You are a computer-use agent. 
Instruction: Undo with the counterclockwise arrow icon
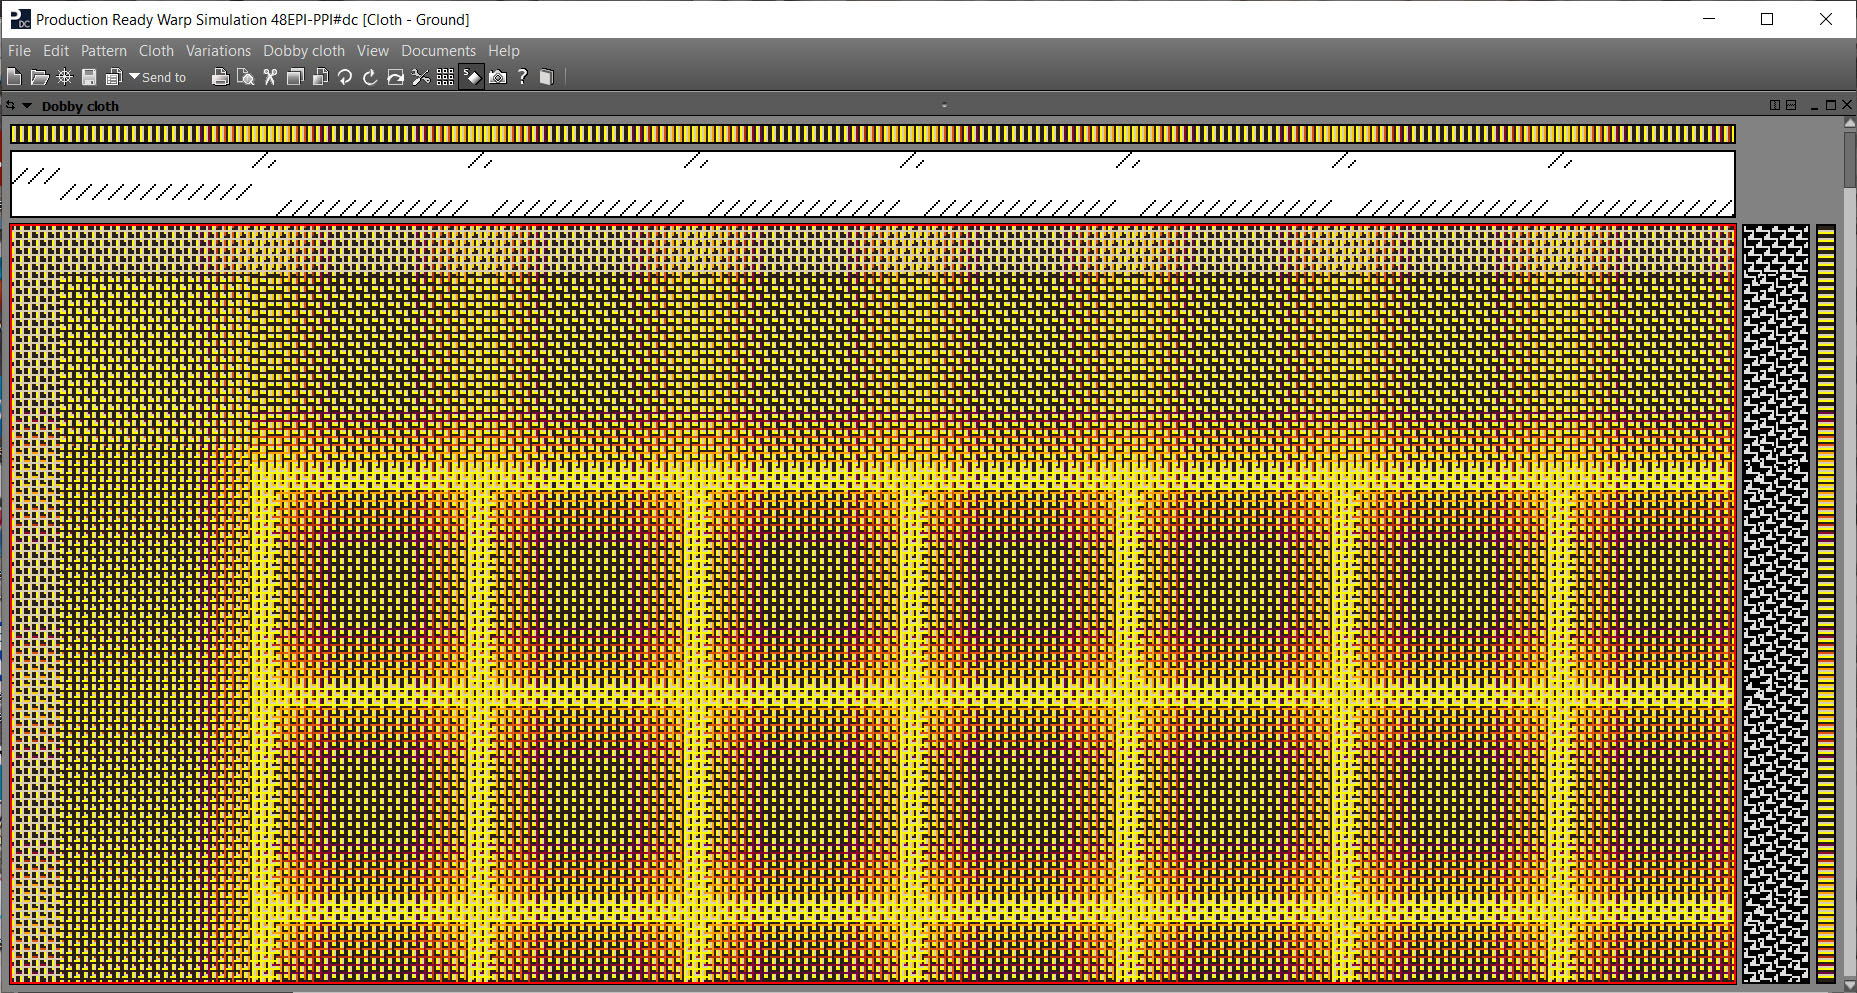click(345, 77)
